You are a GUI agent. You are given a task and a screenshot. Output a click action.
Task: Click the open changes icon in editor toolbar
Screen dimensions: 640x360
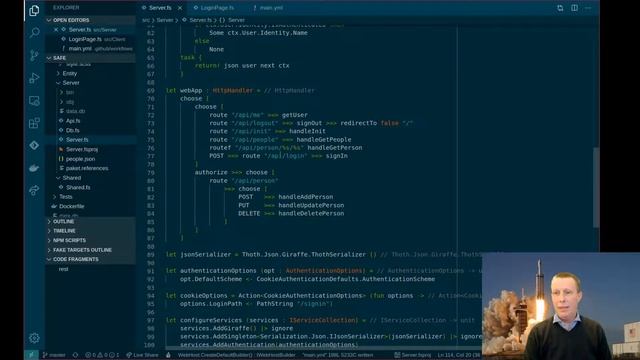pos(560,8)
